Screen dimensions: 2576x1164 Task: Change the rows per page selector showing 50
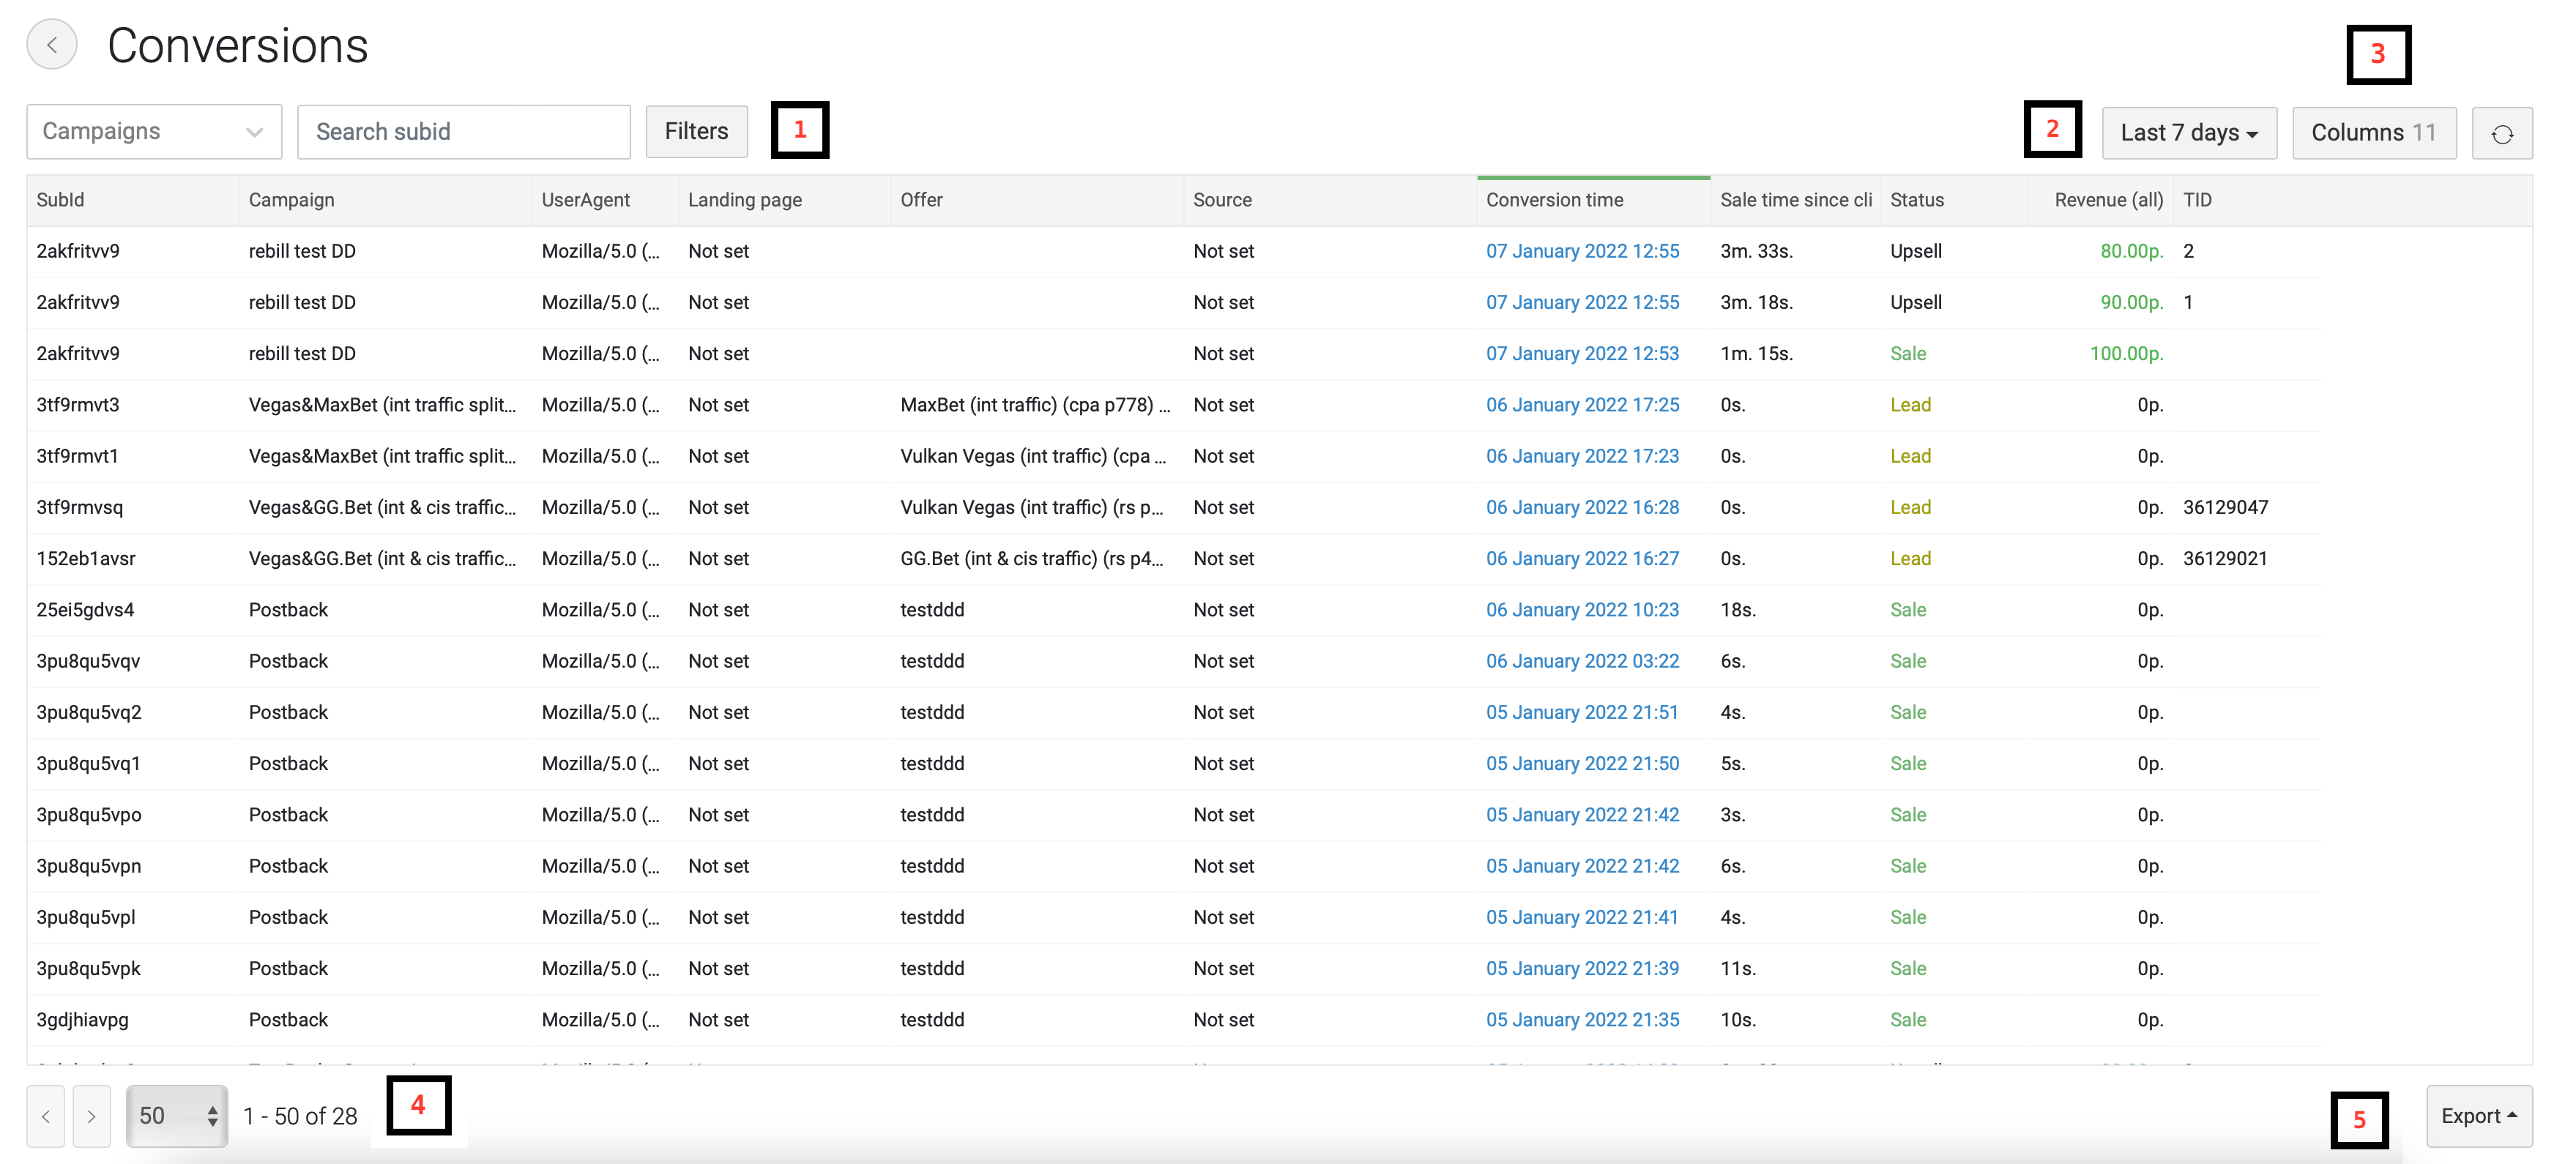coord(177,1116)
